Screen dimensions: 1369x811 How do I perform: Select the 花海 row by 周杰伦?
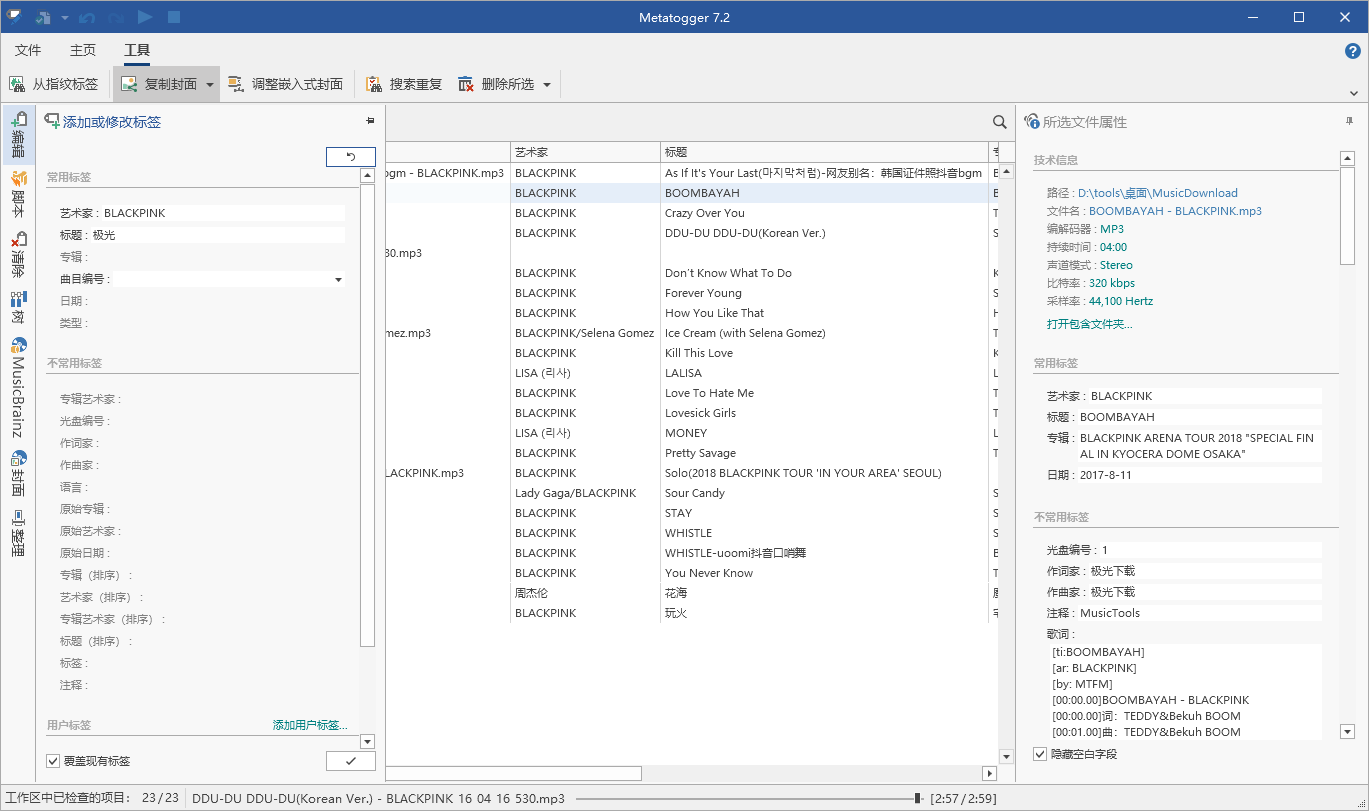pyautogui.click(x=692, y=593)
